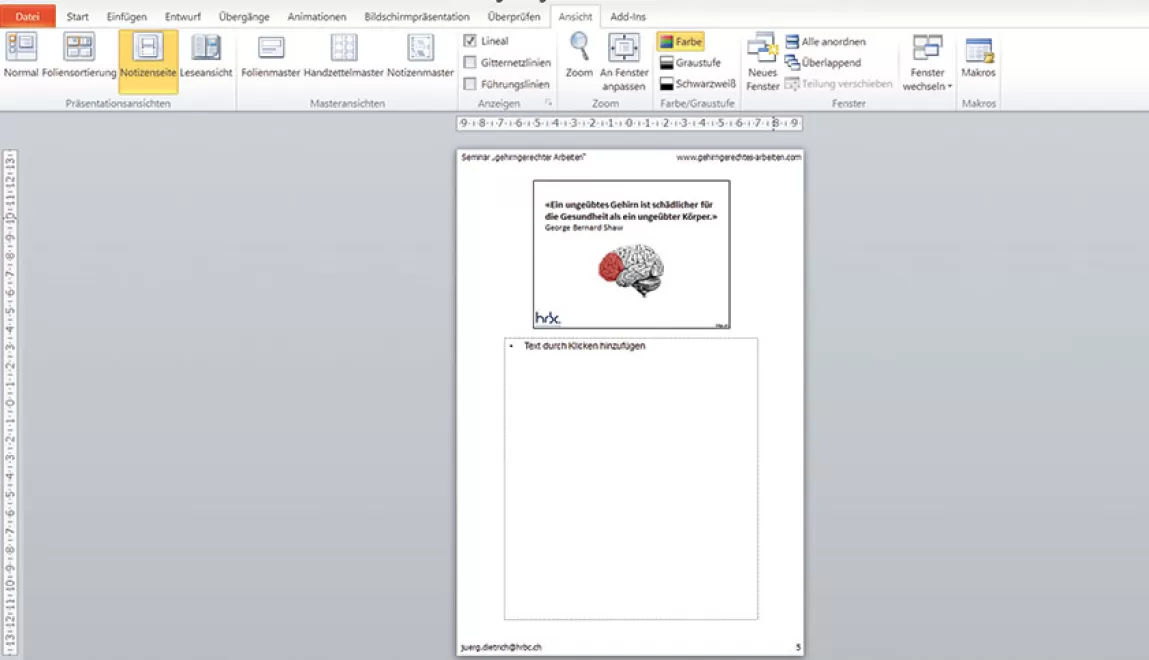Select Graustufe color mode
The height and width of the screenshot is (660, 1149).
(x=689, y=63)
